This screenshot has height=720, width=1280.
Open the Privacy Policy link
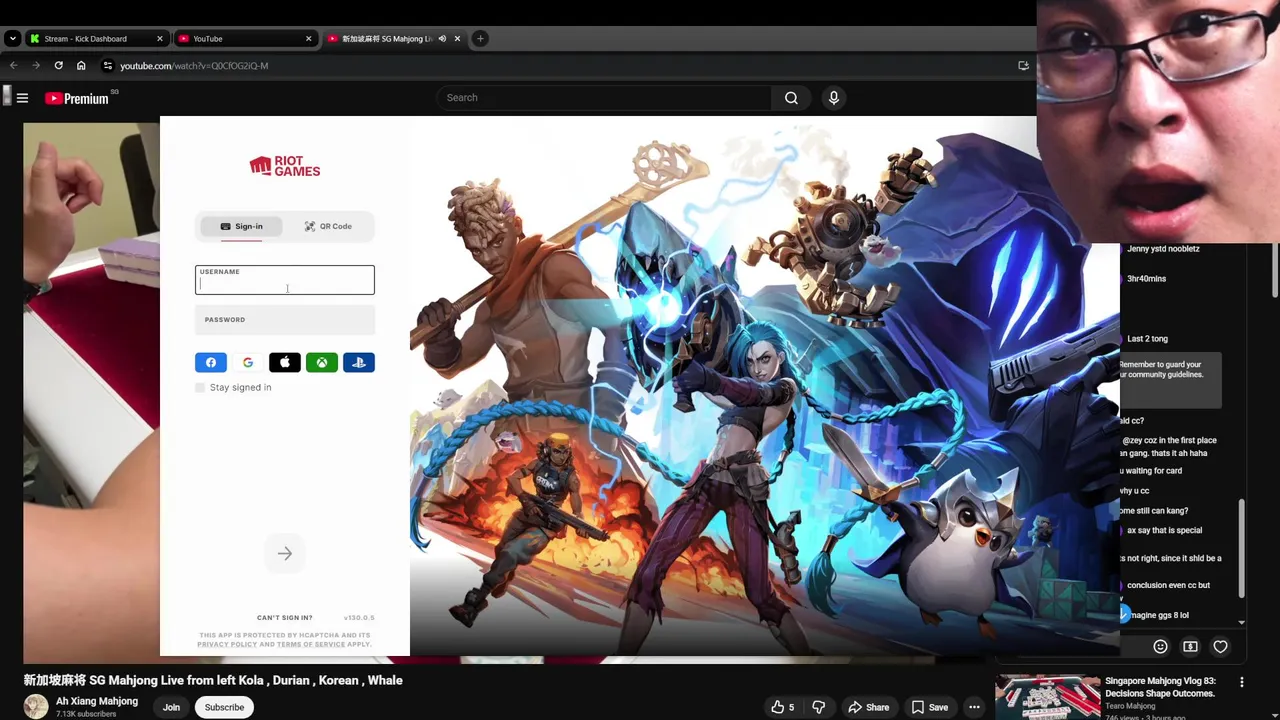click(227, 645)
